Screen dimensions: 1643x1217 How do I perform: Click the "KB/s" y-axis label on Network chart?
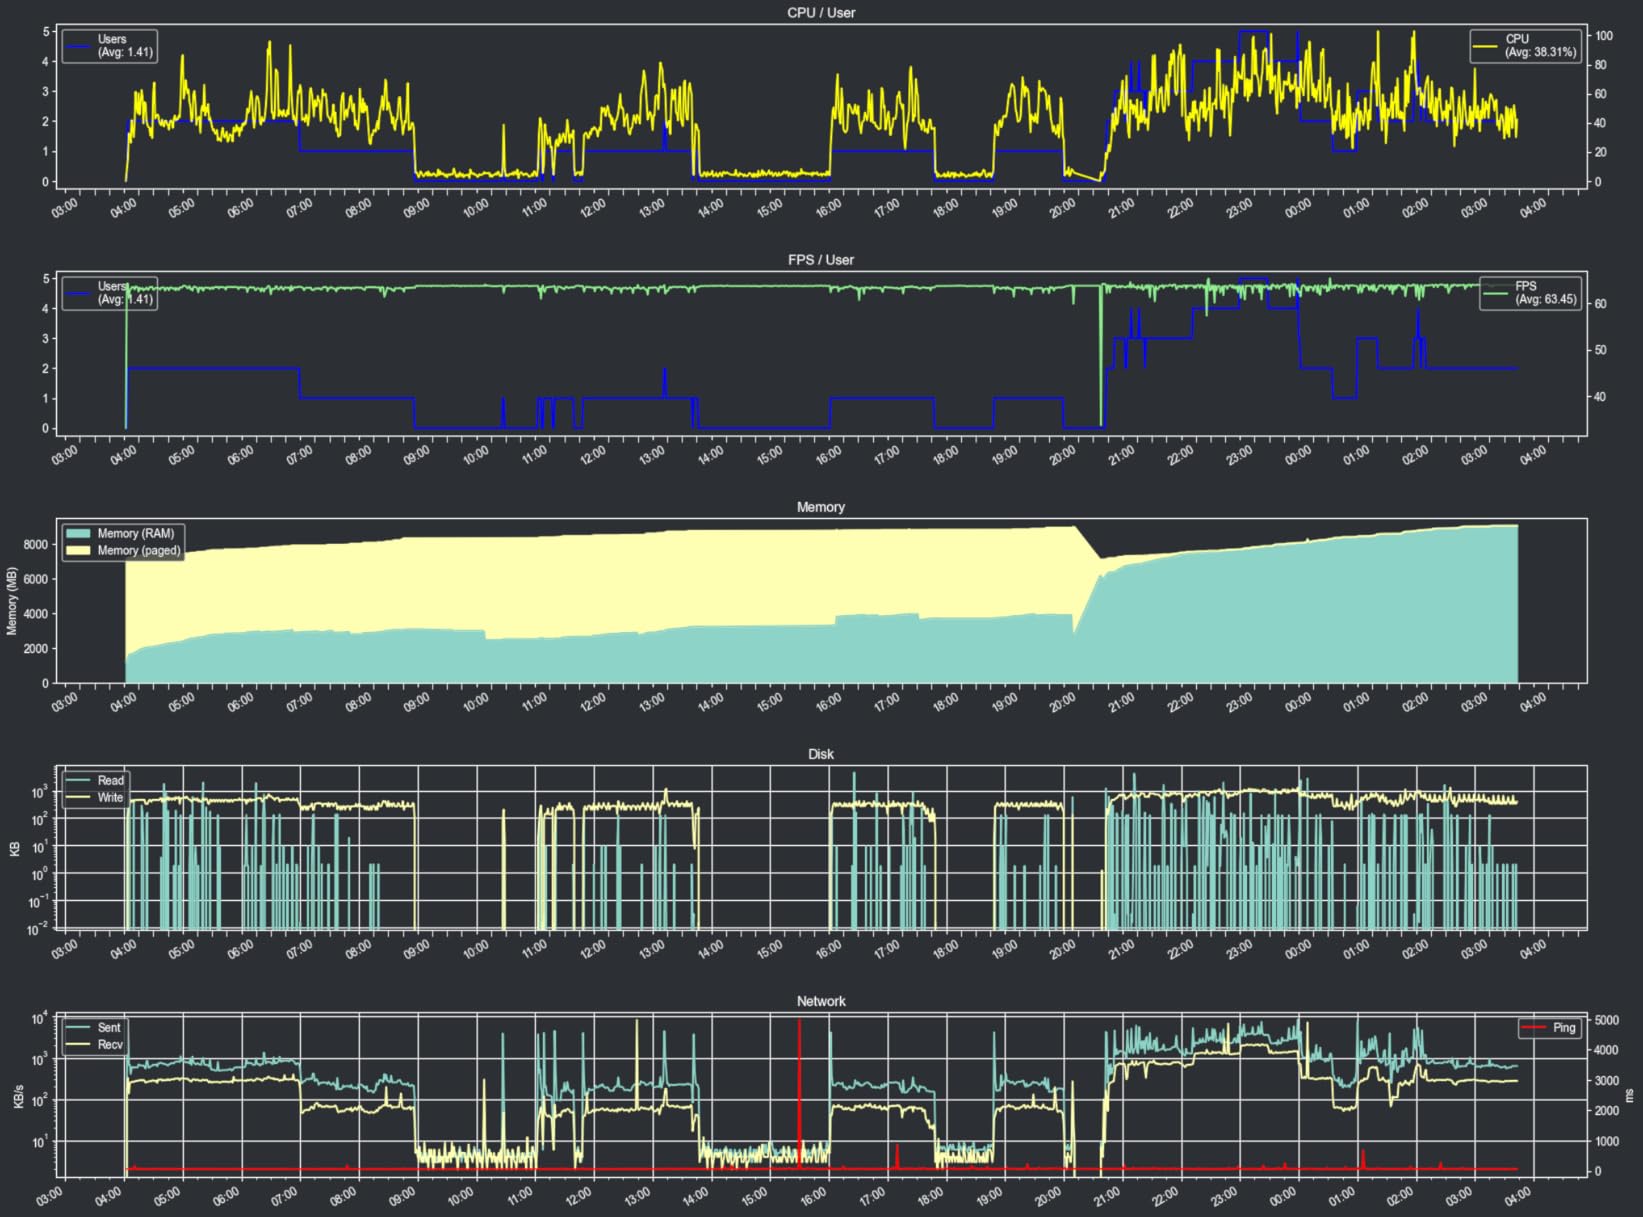tap(17, 1096)
